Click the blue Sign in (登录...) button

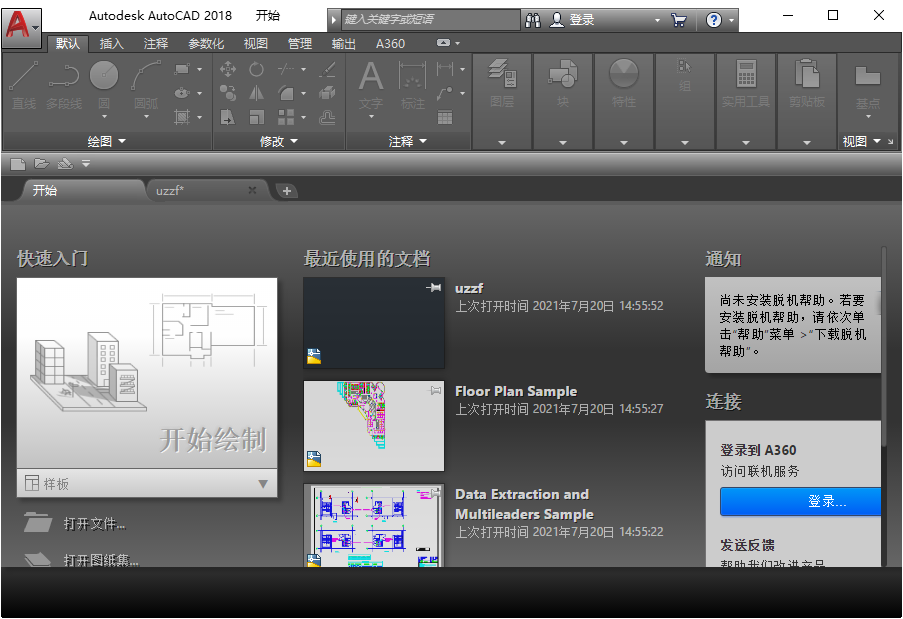coord(801,502)
